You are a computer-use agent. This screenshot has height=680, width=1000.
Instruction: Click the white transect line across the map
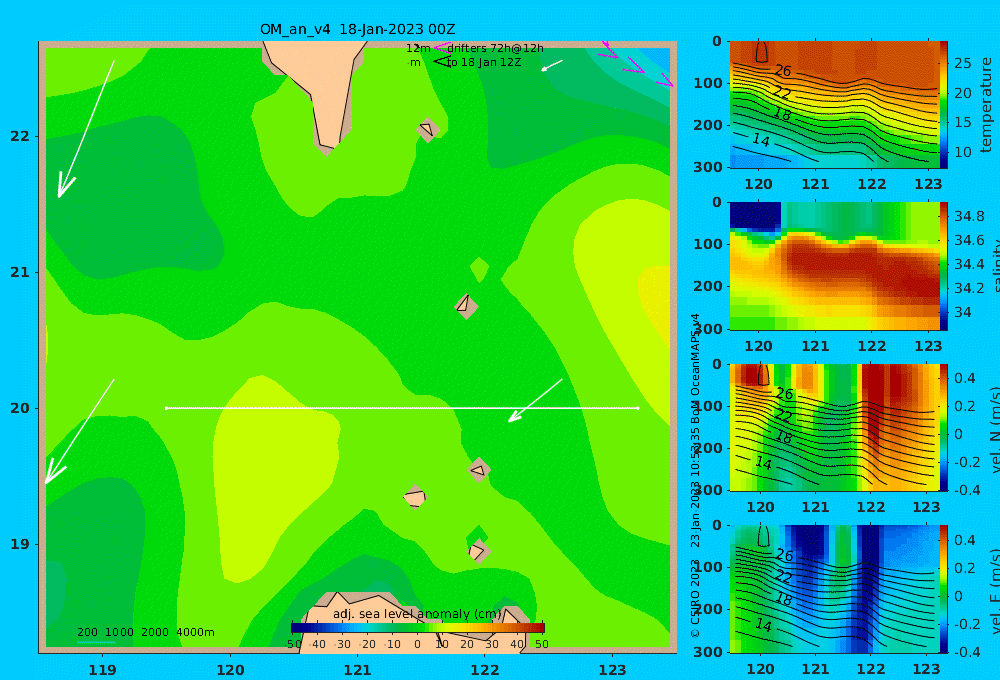pos(402,408)
